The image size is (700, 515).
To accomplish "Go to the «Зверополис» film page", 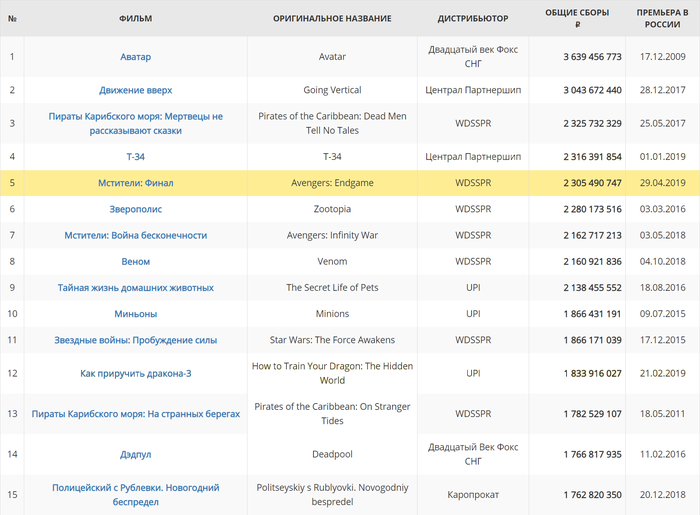I will click(135, 209).
